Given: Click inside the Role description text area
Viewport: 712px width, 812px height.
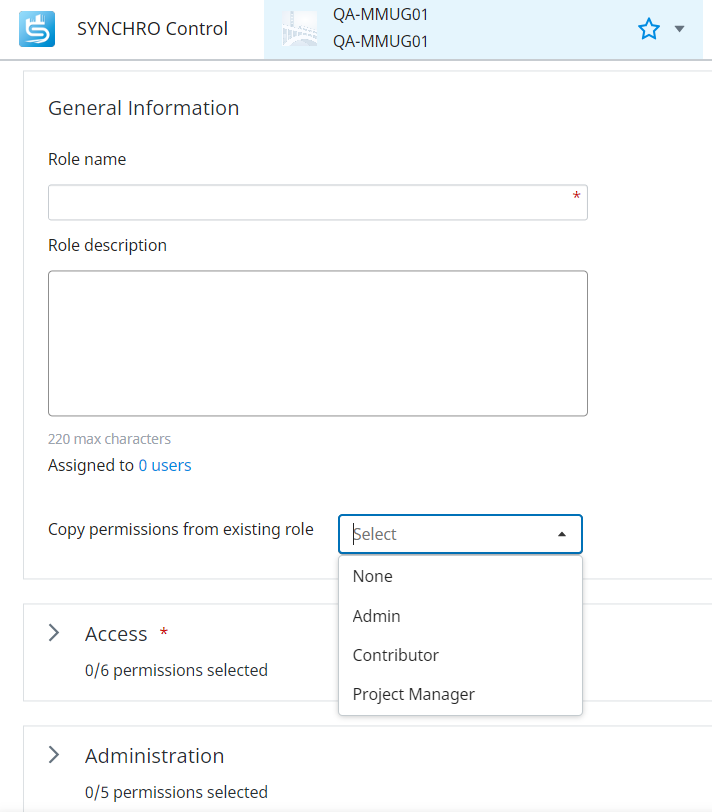Looking at the screenshot, I should (318, 343).
